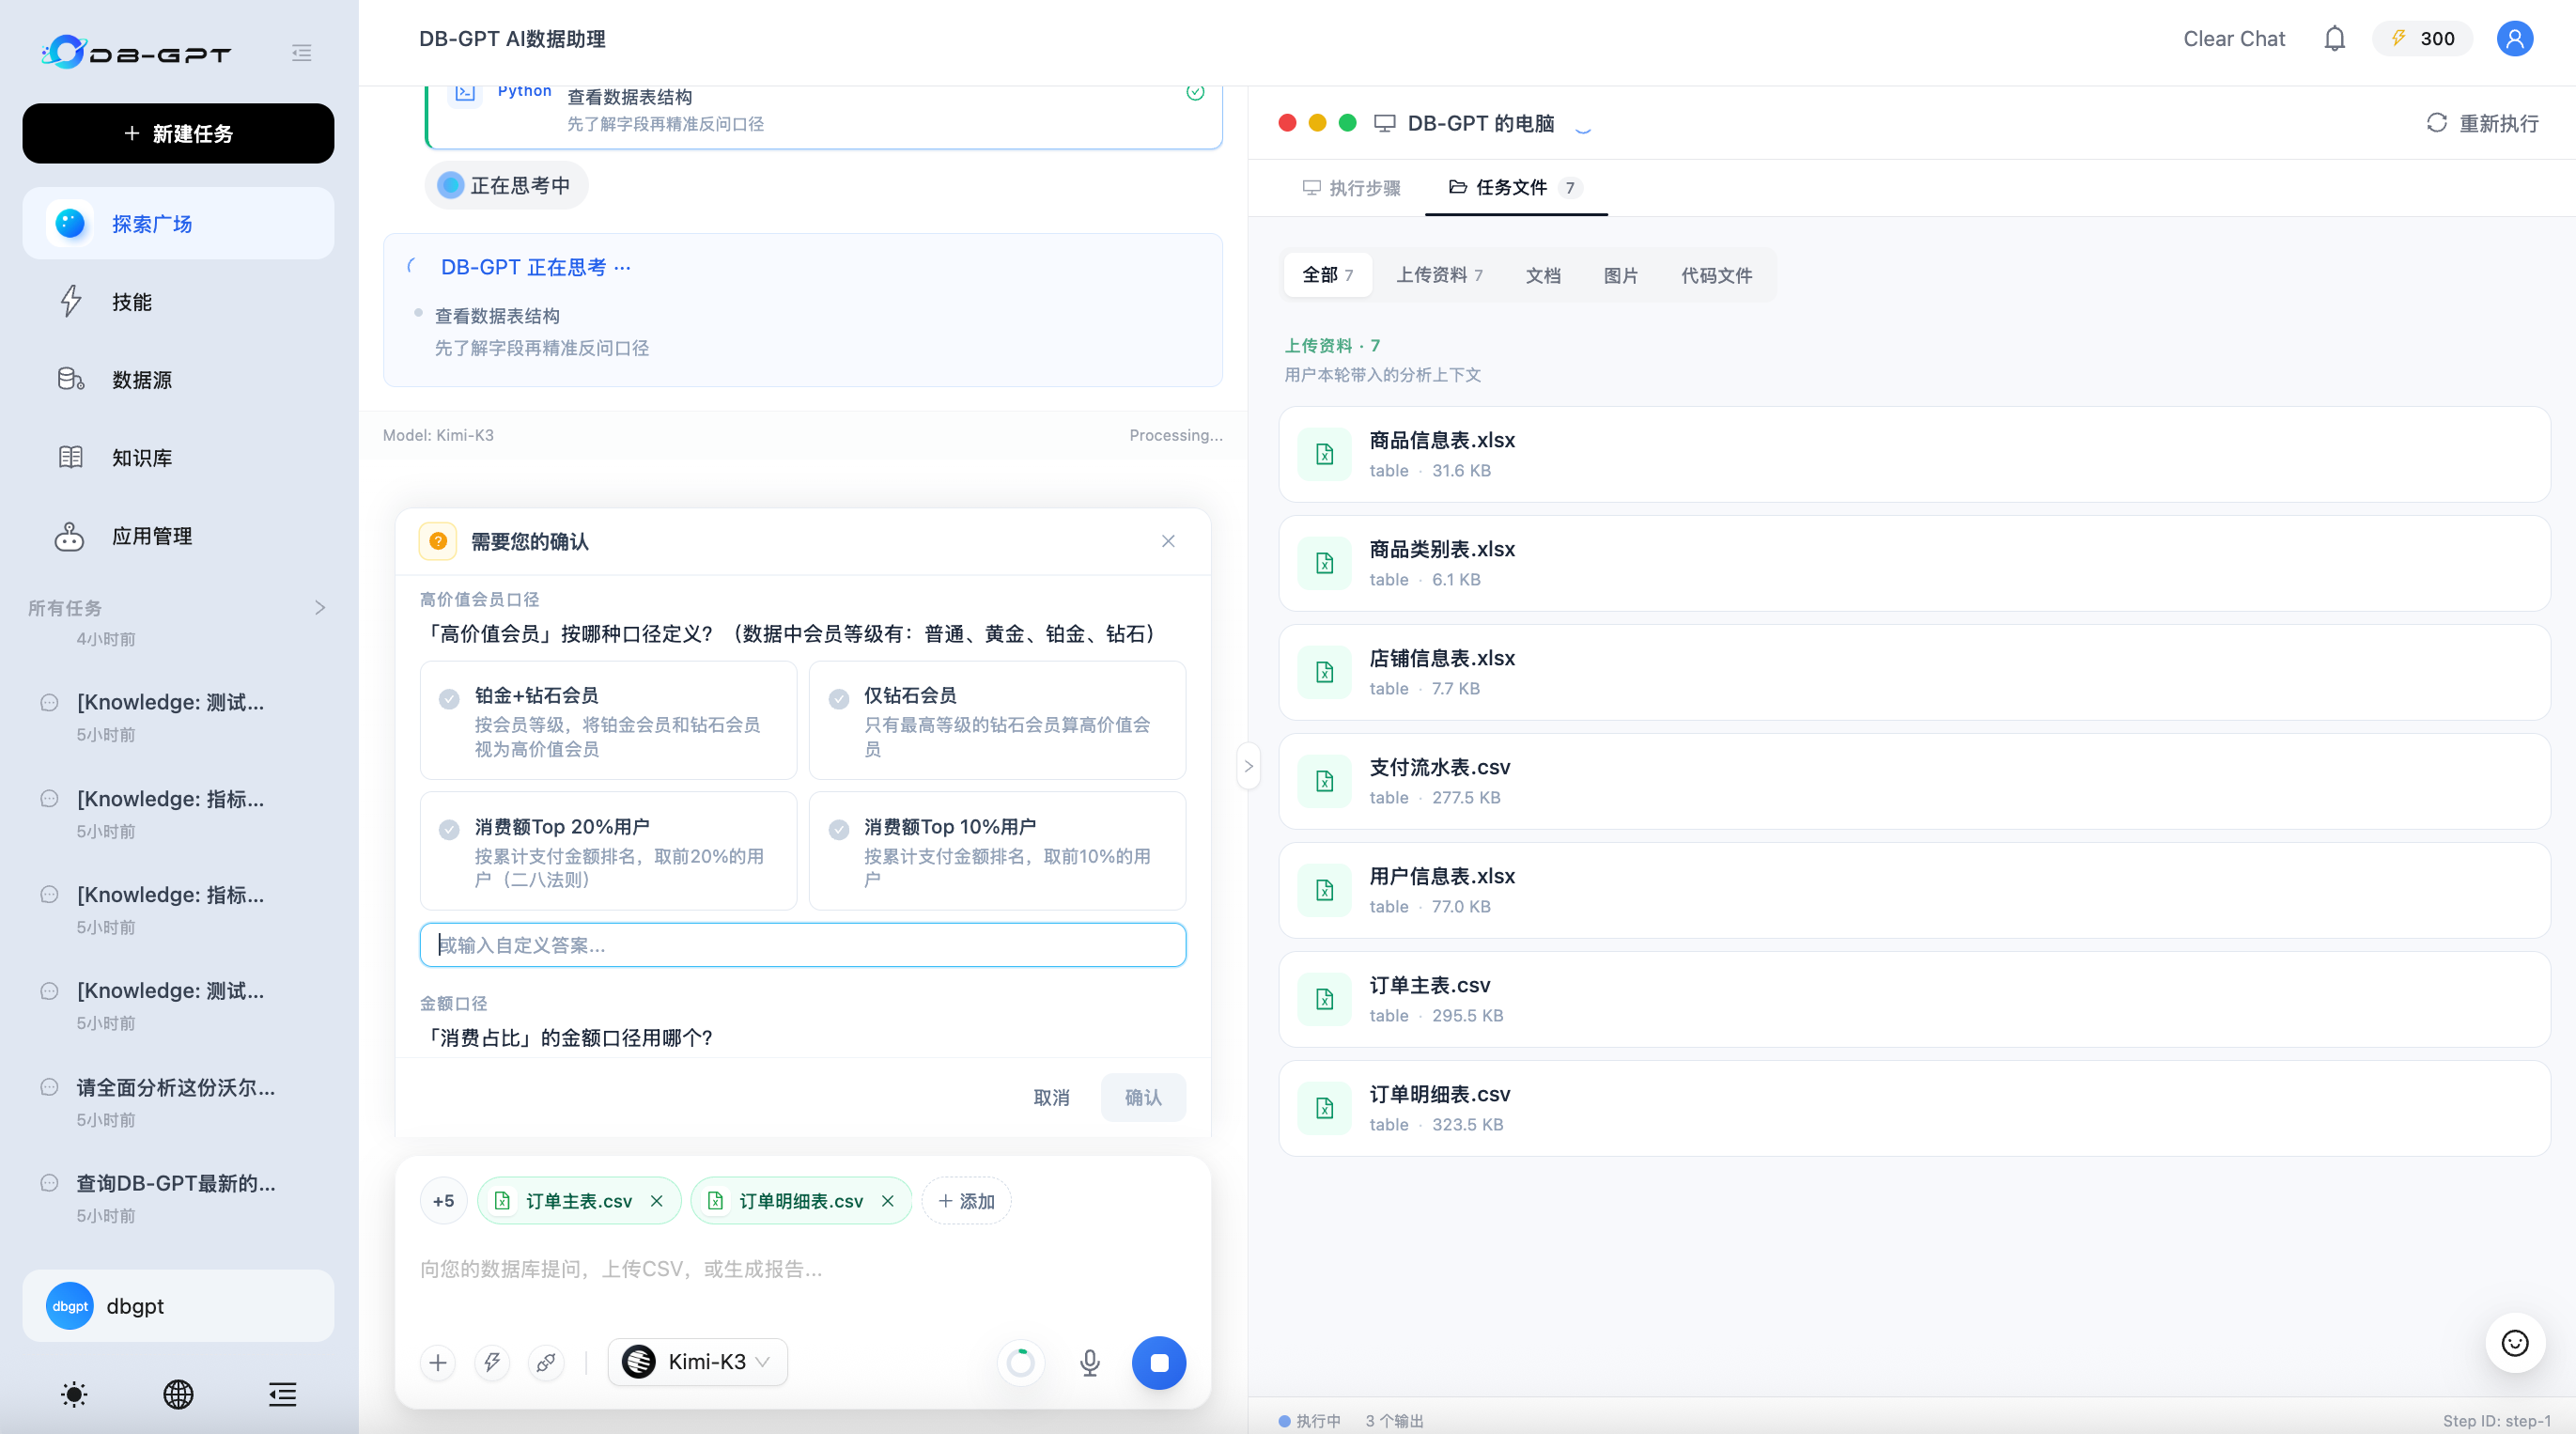This screenshot has height=1434, width=2576.
Task: Expand the 所有任务 section chevron
Action: (320, 608)
